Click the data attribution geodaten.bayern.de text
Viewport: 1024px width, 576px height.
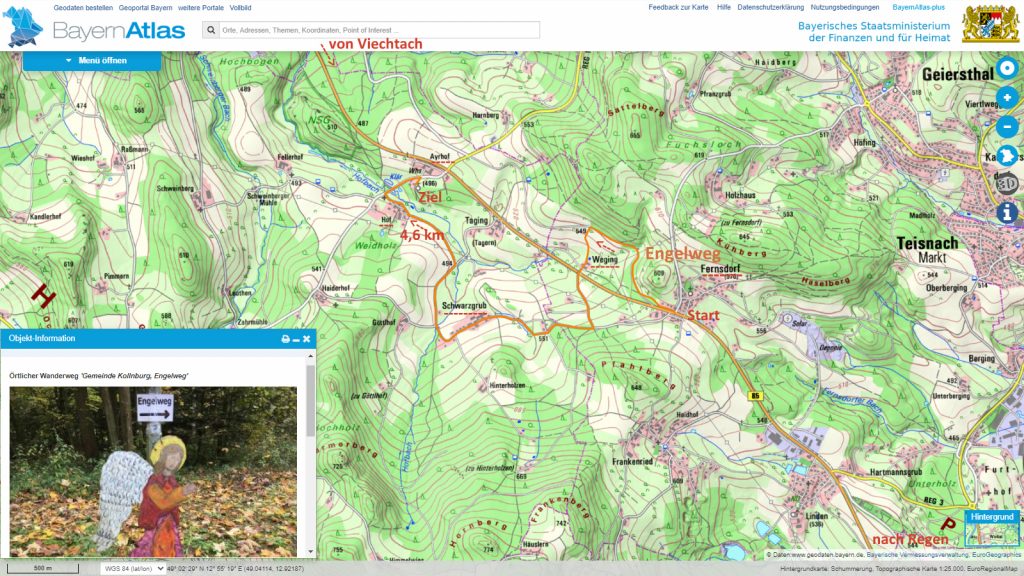[895, 554]
